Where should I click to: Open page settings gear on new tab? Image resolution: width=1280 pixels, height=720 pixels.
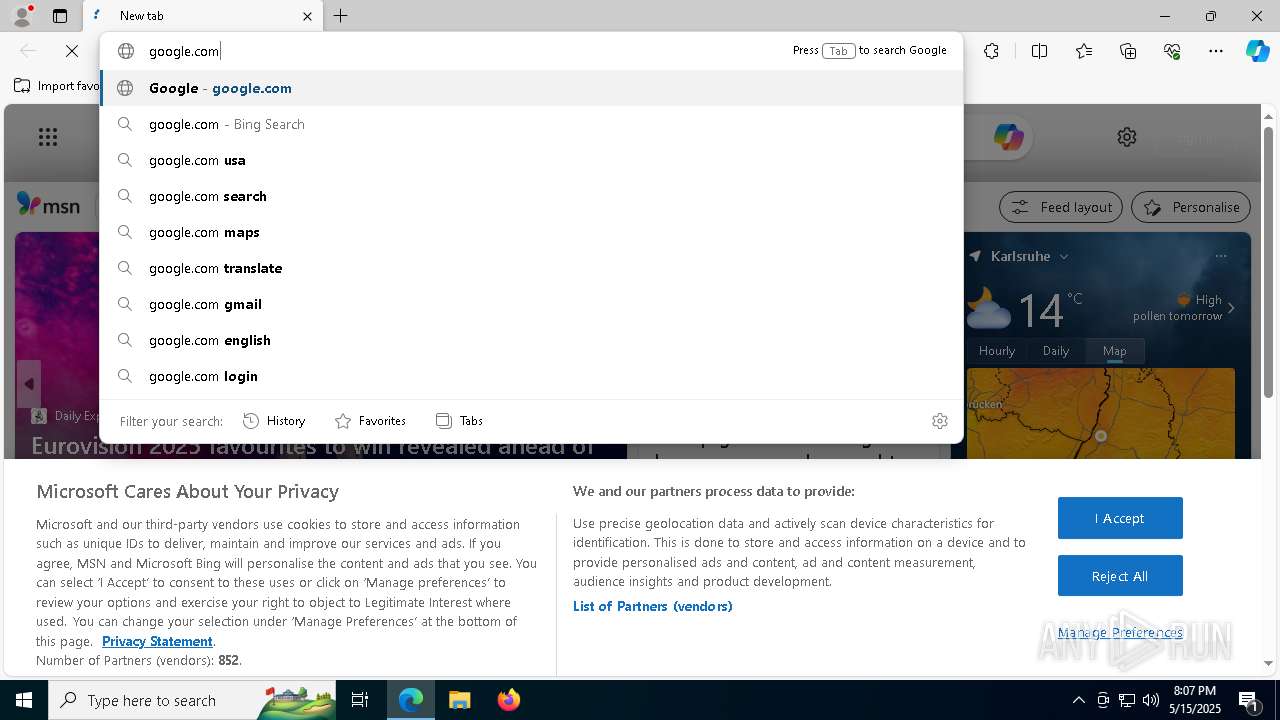[1127, 137]
